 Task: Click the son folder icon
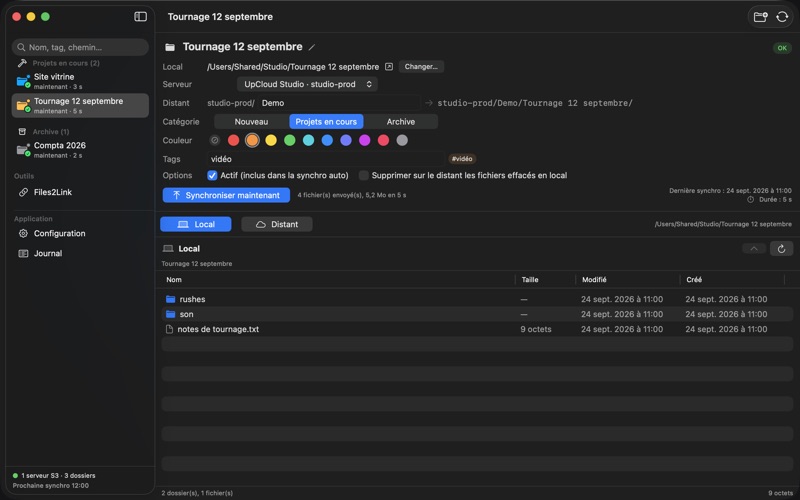pos(170,314)
